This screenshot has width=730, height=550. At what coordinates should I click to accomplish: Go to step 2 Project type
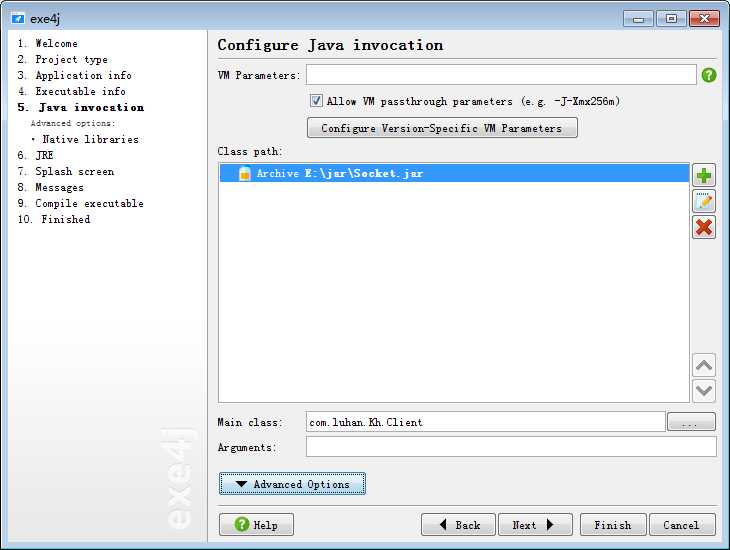(62, 59)
